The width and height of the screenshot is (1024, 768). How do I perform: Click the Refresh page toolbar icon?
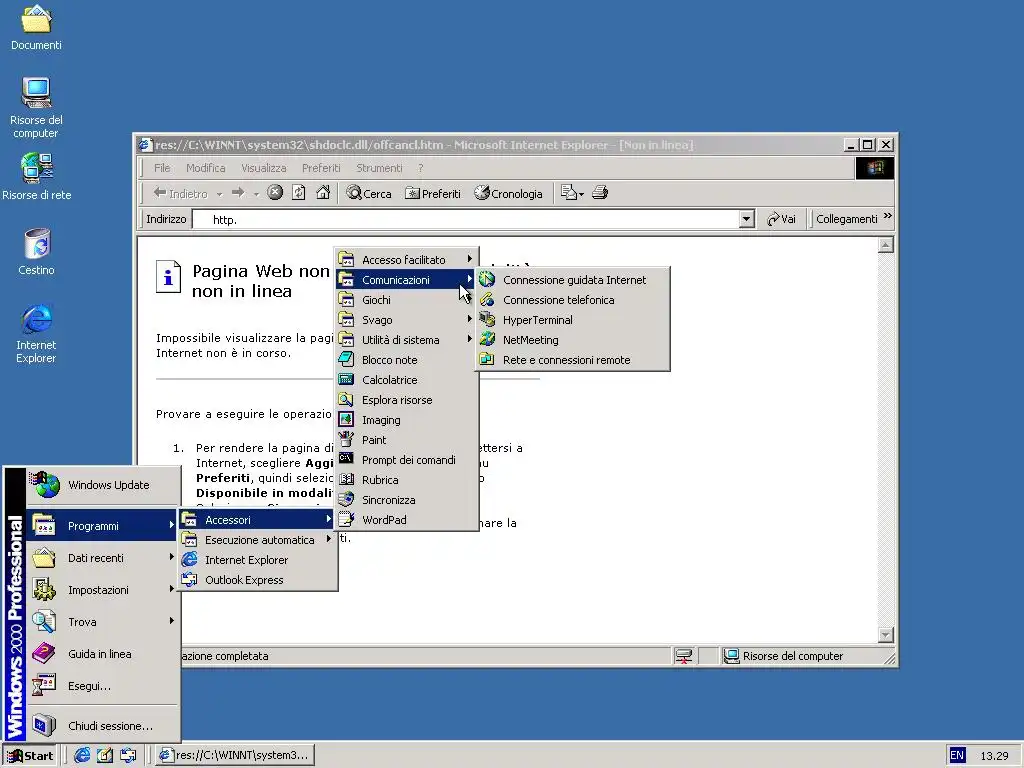(x=298, y=193)
